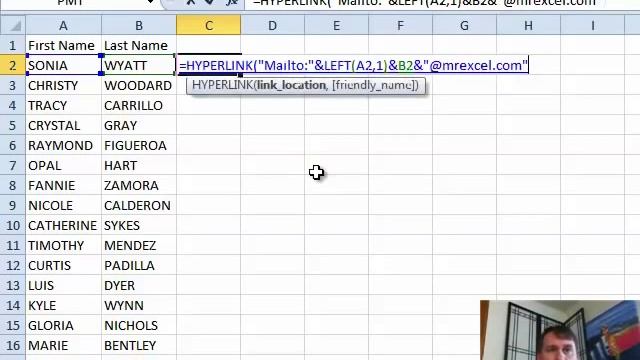This screenshot has width=640, height=360.
Task: Click cell containing CHRISTY
Action: coord(63,85)
